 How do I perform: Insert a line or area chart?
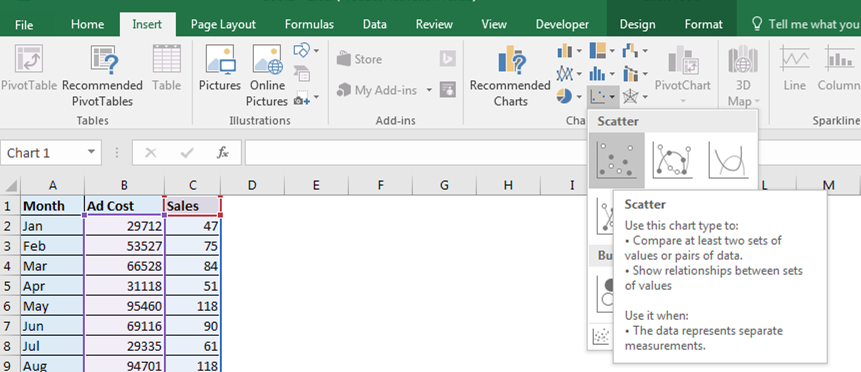(x=564, y=73)
